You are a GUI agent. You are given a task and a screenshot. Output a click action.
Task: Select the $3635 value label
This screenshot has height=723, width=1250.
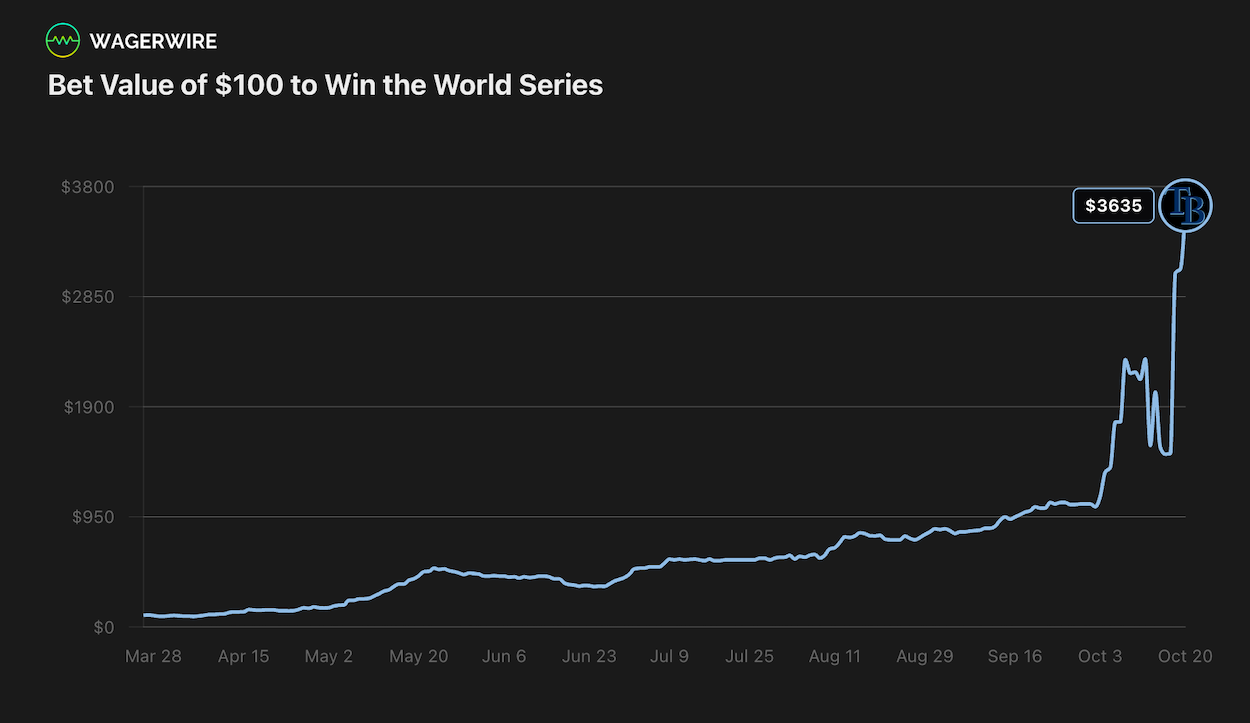(x=1114, y=206)
